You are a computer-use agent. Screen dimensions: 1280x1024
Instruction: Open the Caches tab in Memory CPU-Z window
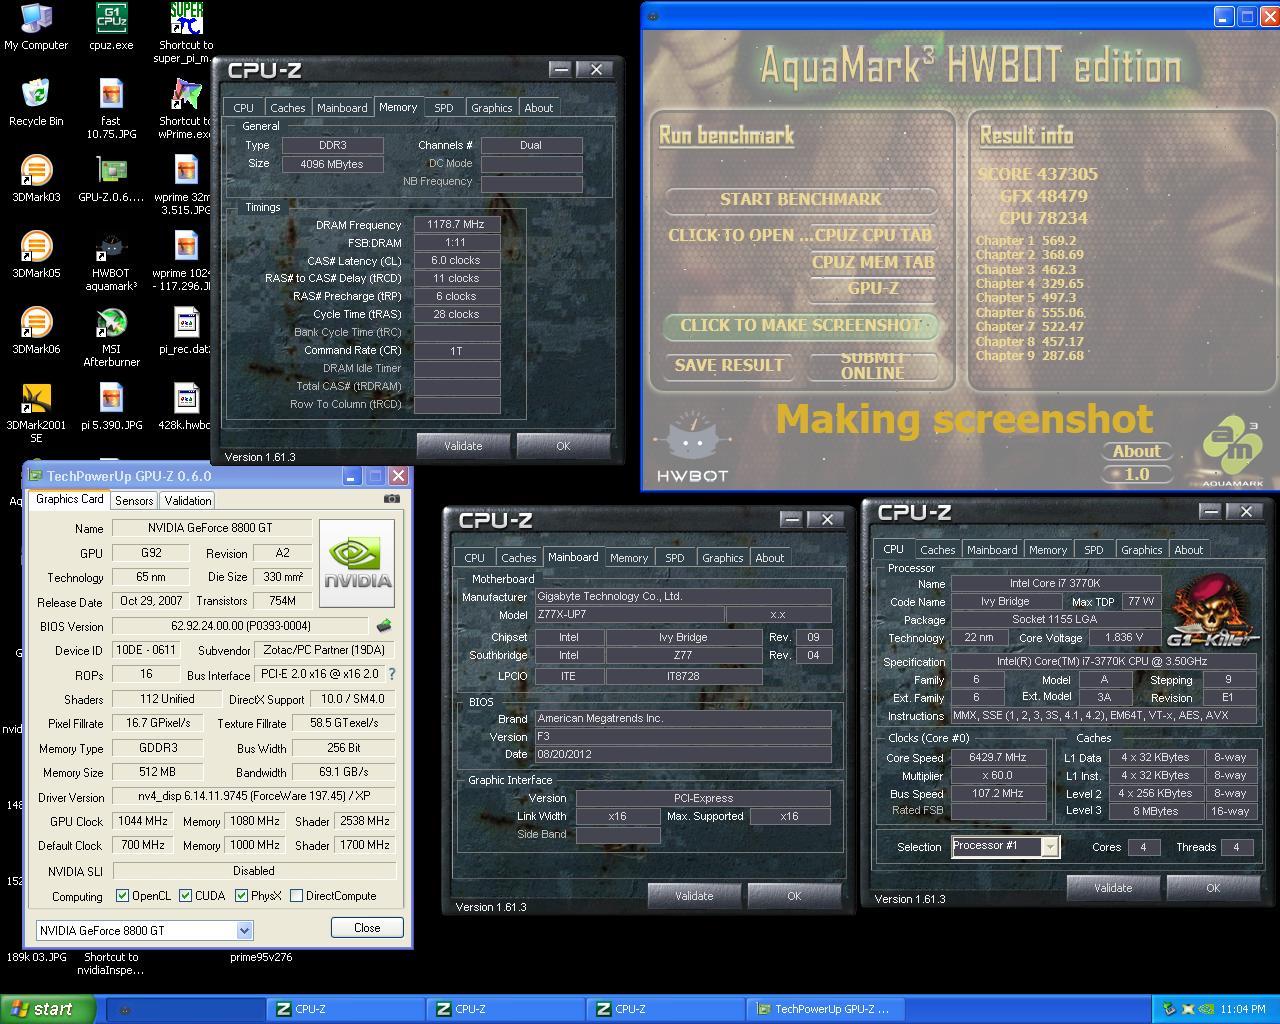(288, 108)
